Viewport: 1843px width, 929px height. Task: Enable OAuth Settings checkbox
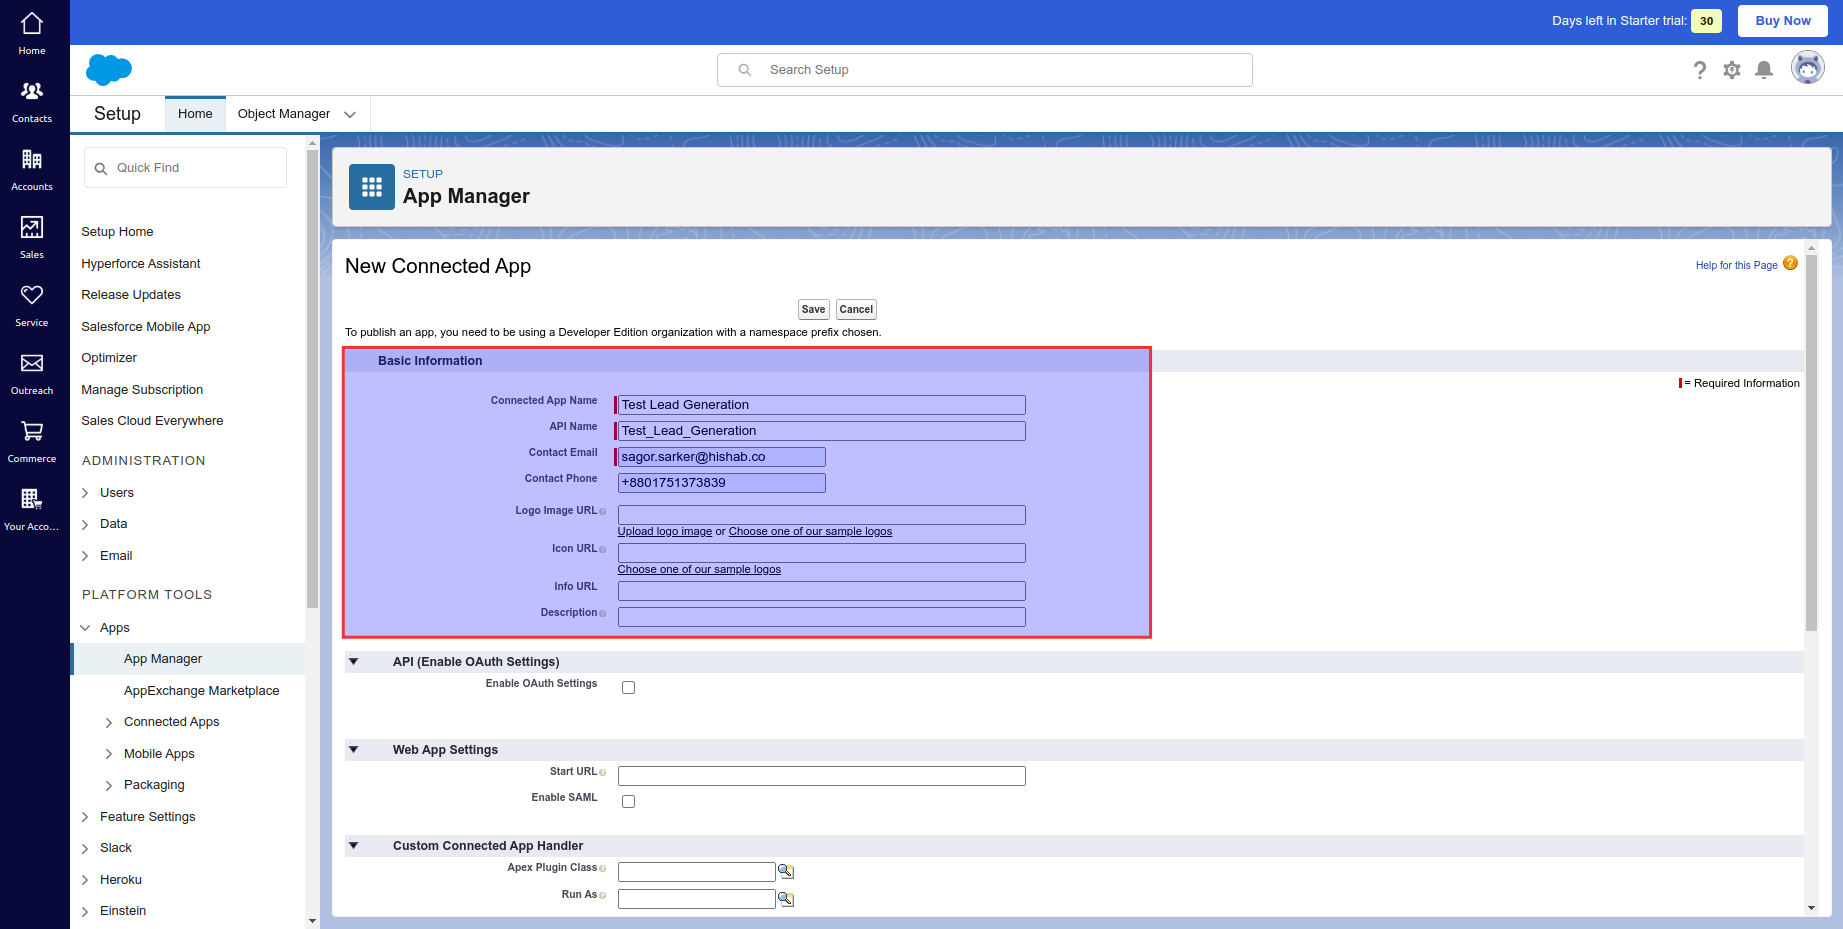(628, 687)
